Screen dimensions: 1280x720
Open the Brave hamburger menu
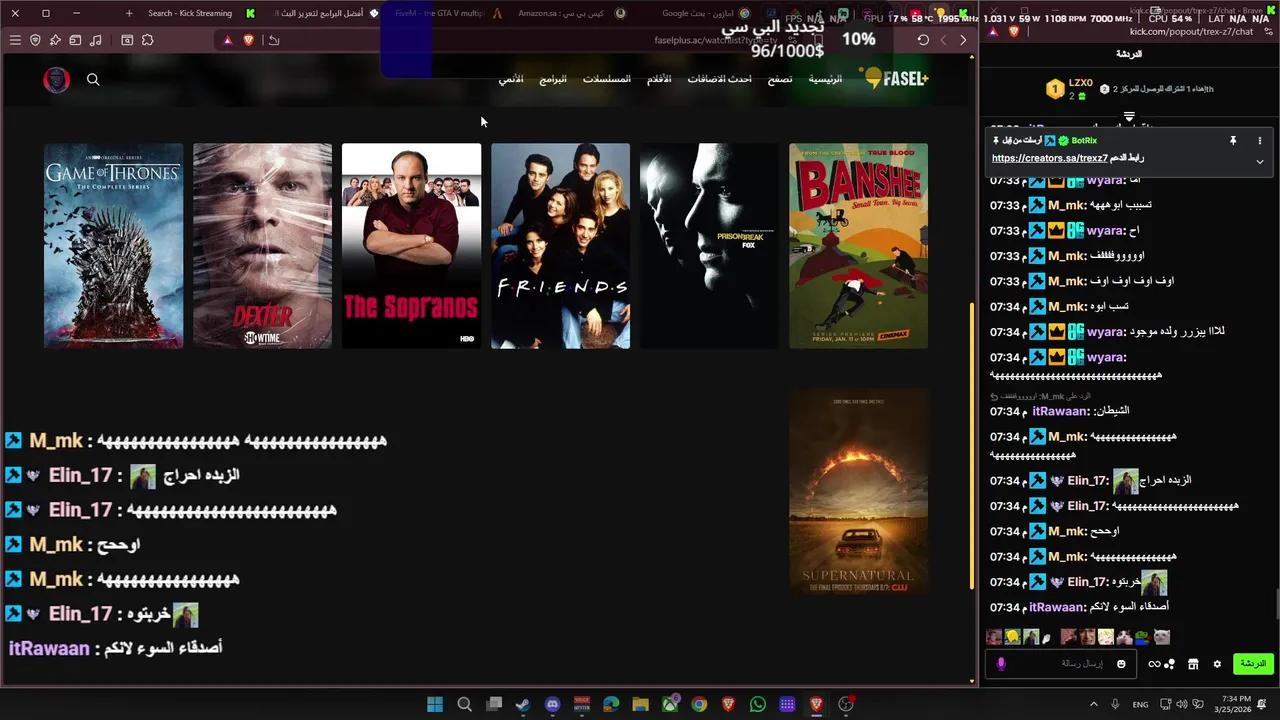15,40
